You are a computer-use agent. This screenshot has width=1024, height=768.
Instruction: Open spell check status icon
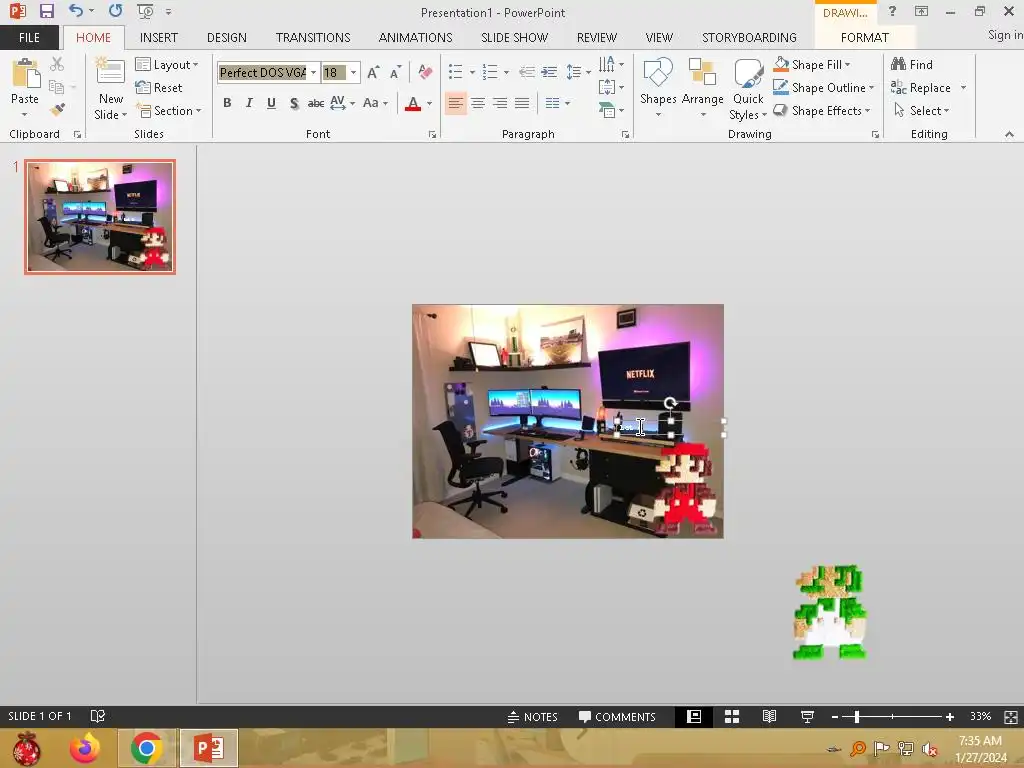(97, 716)
